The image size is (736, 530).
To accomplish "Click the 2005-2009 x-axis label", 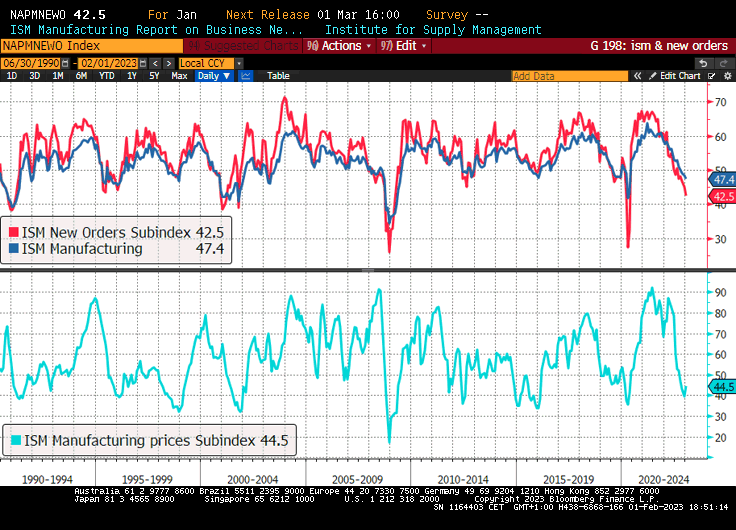I will click(x=358, y=480).
